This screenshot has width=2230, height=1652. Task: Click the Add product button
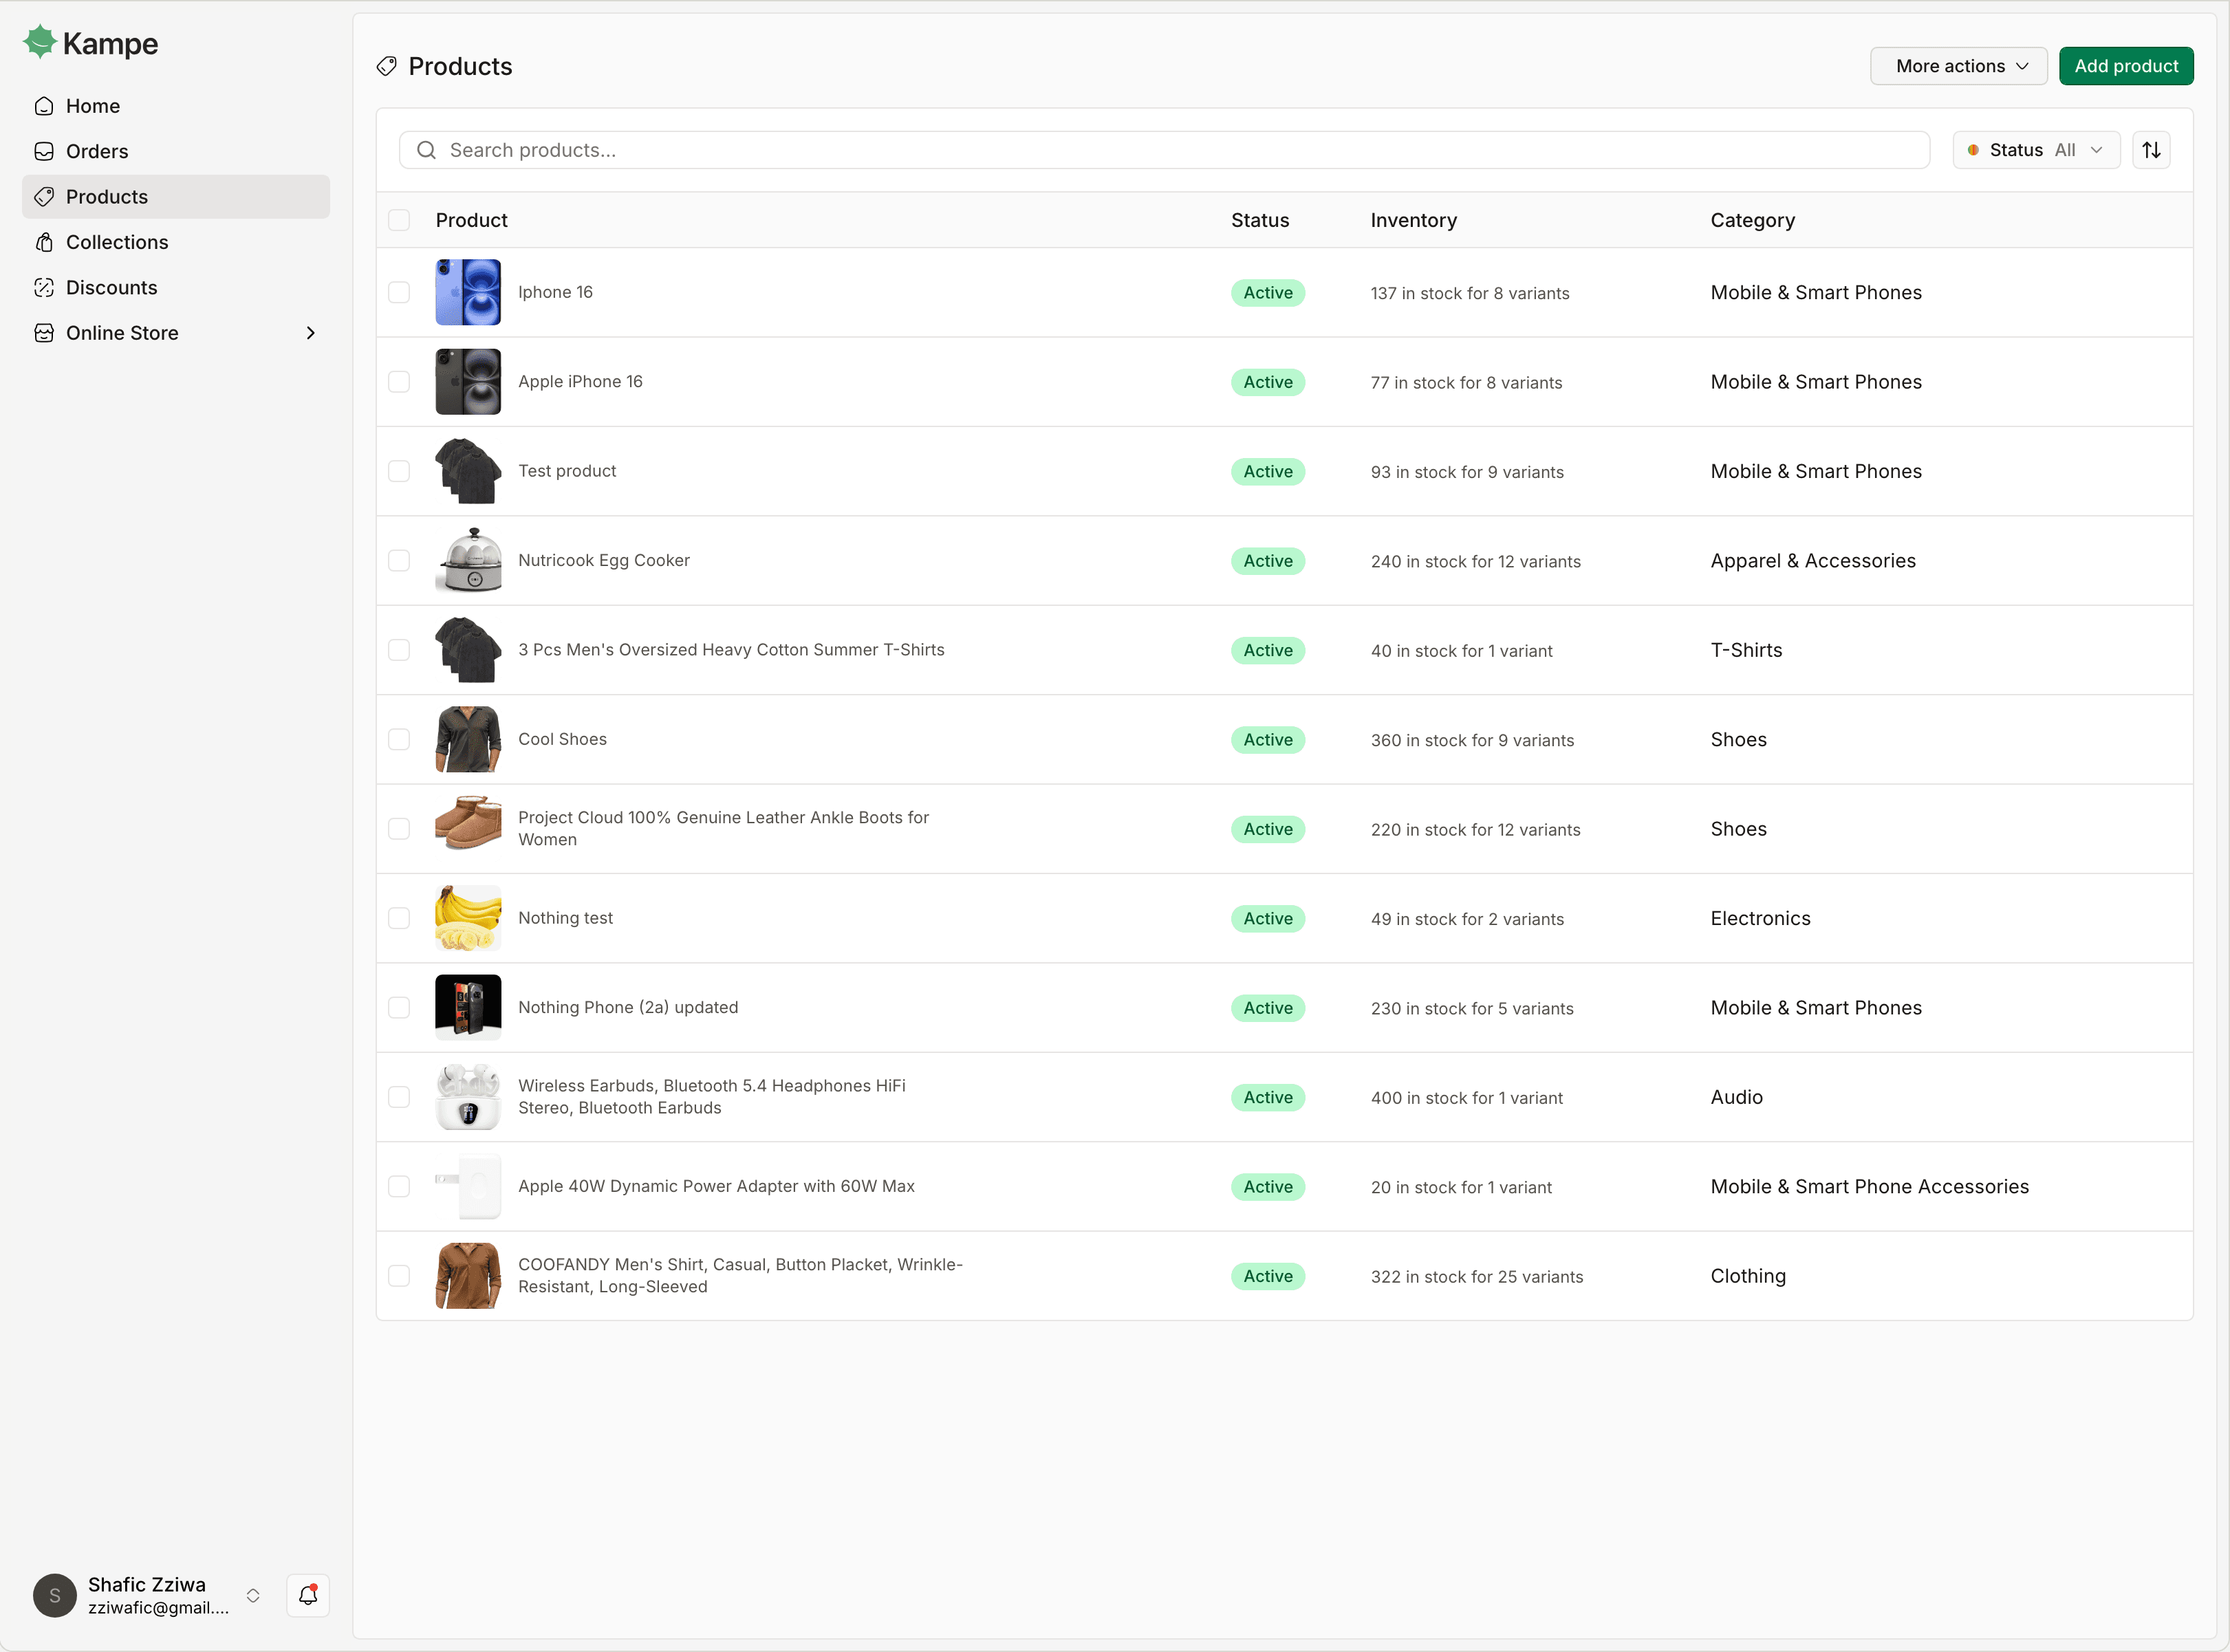[2126, 65]
